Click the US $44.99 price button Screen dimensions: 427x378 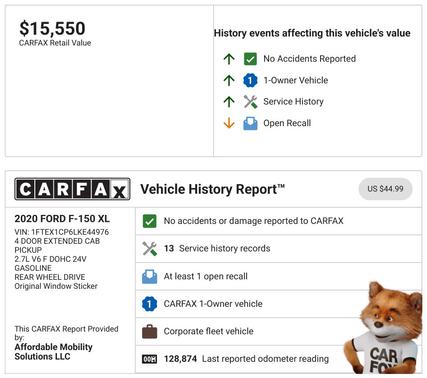click(385, 189)
